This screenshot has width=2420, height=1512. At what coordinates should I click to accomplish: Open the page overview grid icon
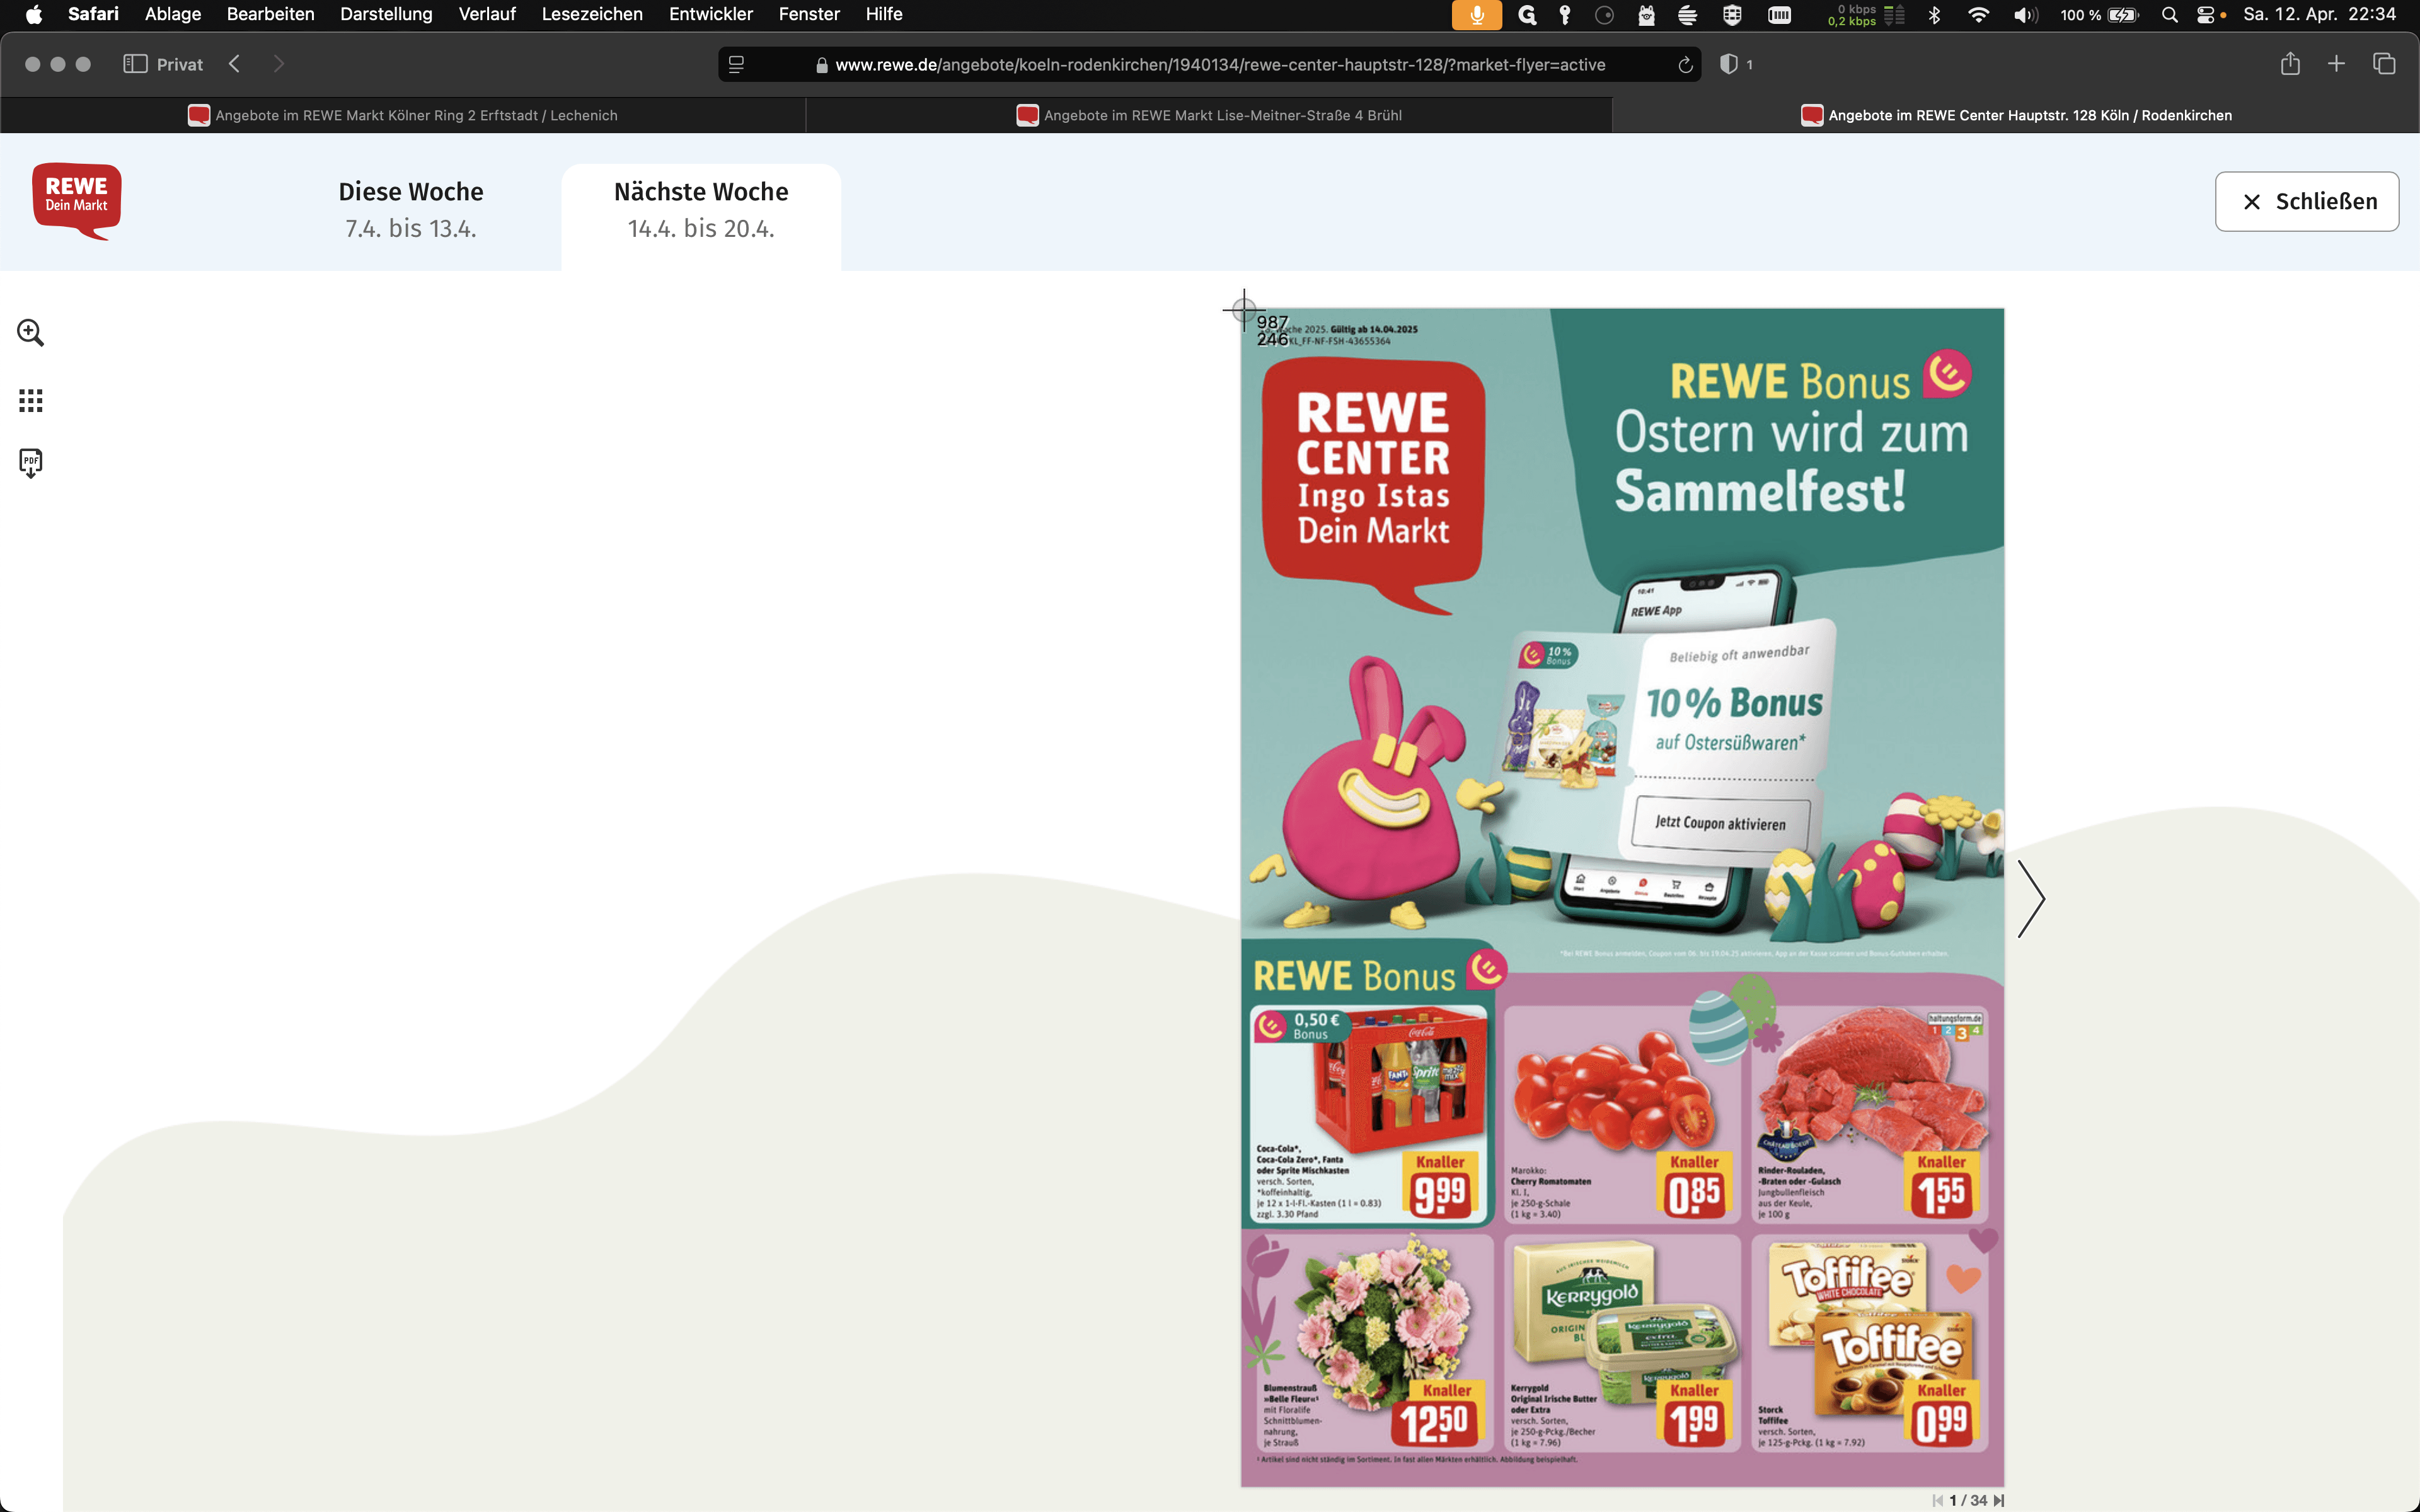click(30, 401)
